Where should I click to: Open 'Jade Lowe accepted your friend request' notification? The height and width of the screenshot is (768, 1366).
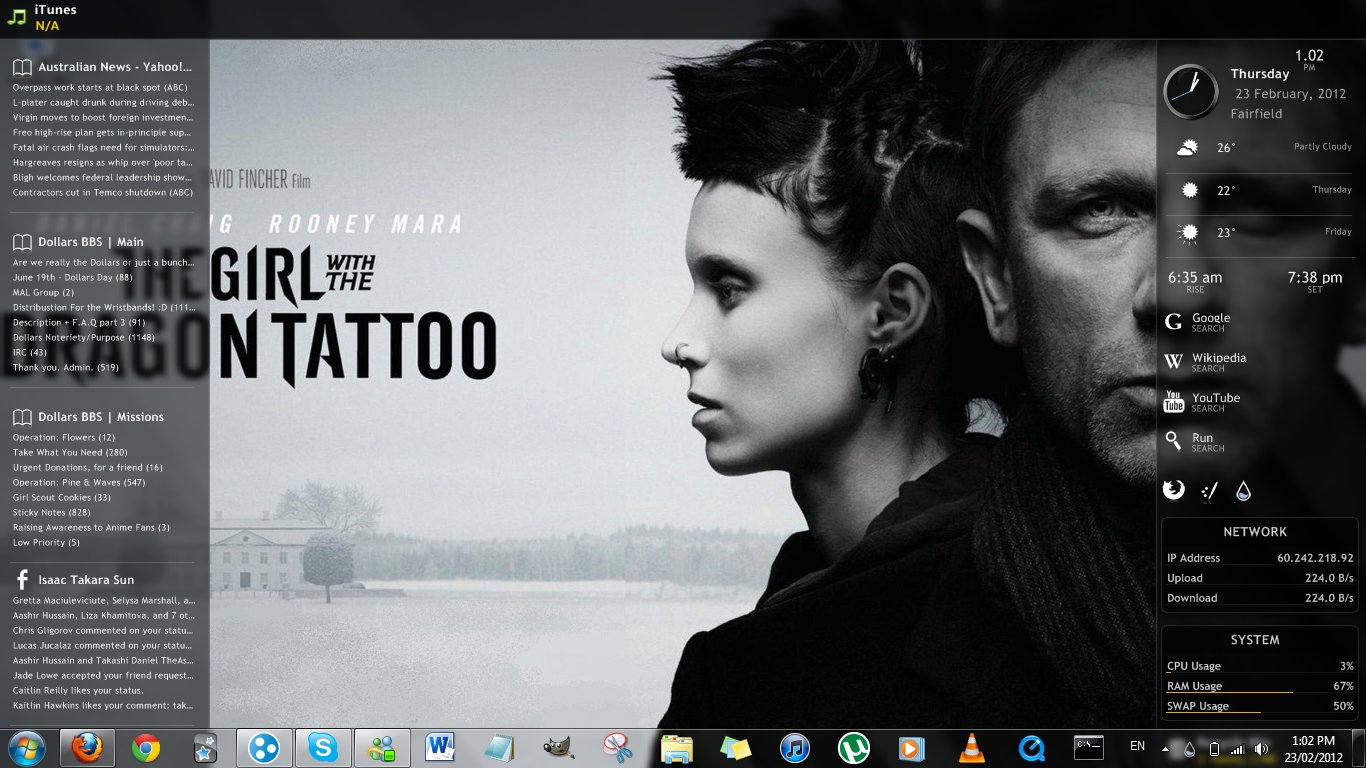(103, 675)
